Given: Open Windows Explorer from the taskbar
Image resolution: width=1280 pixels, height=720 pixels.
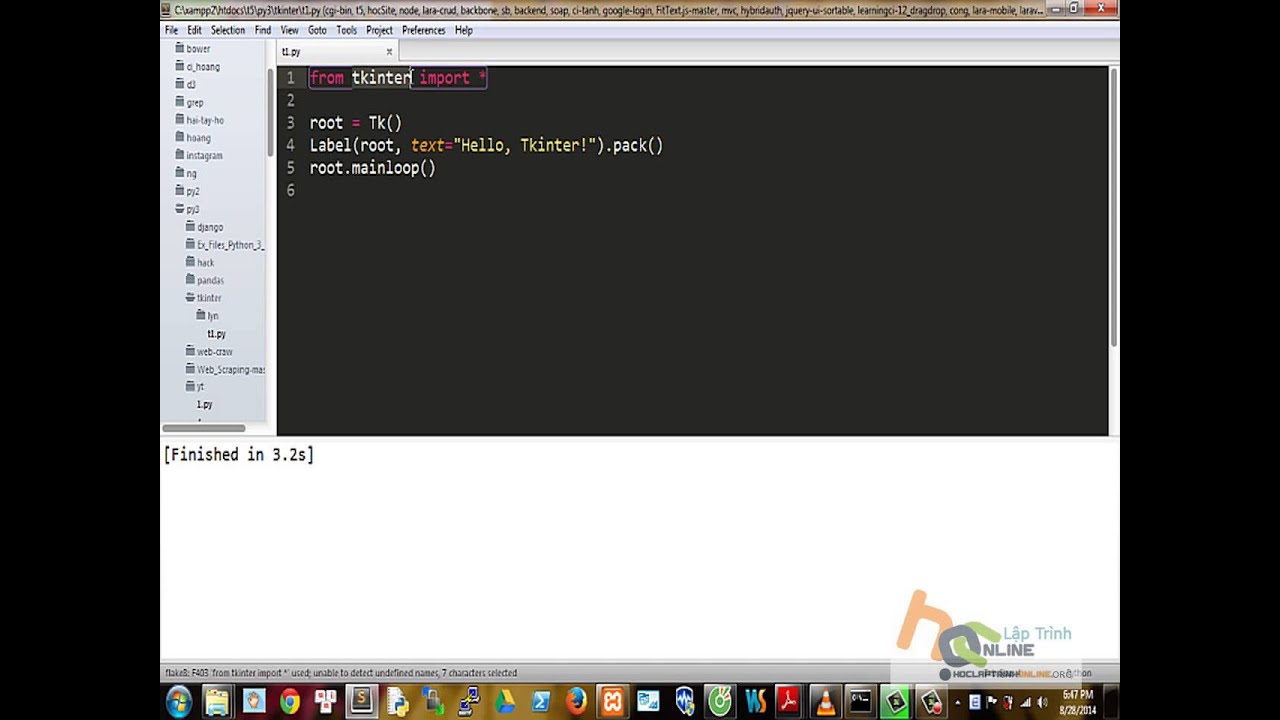Looking at the screenshot, I should click(216, 701).
